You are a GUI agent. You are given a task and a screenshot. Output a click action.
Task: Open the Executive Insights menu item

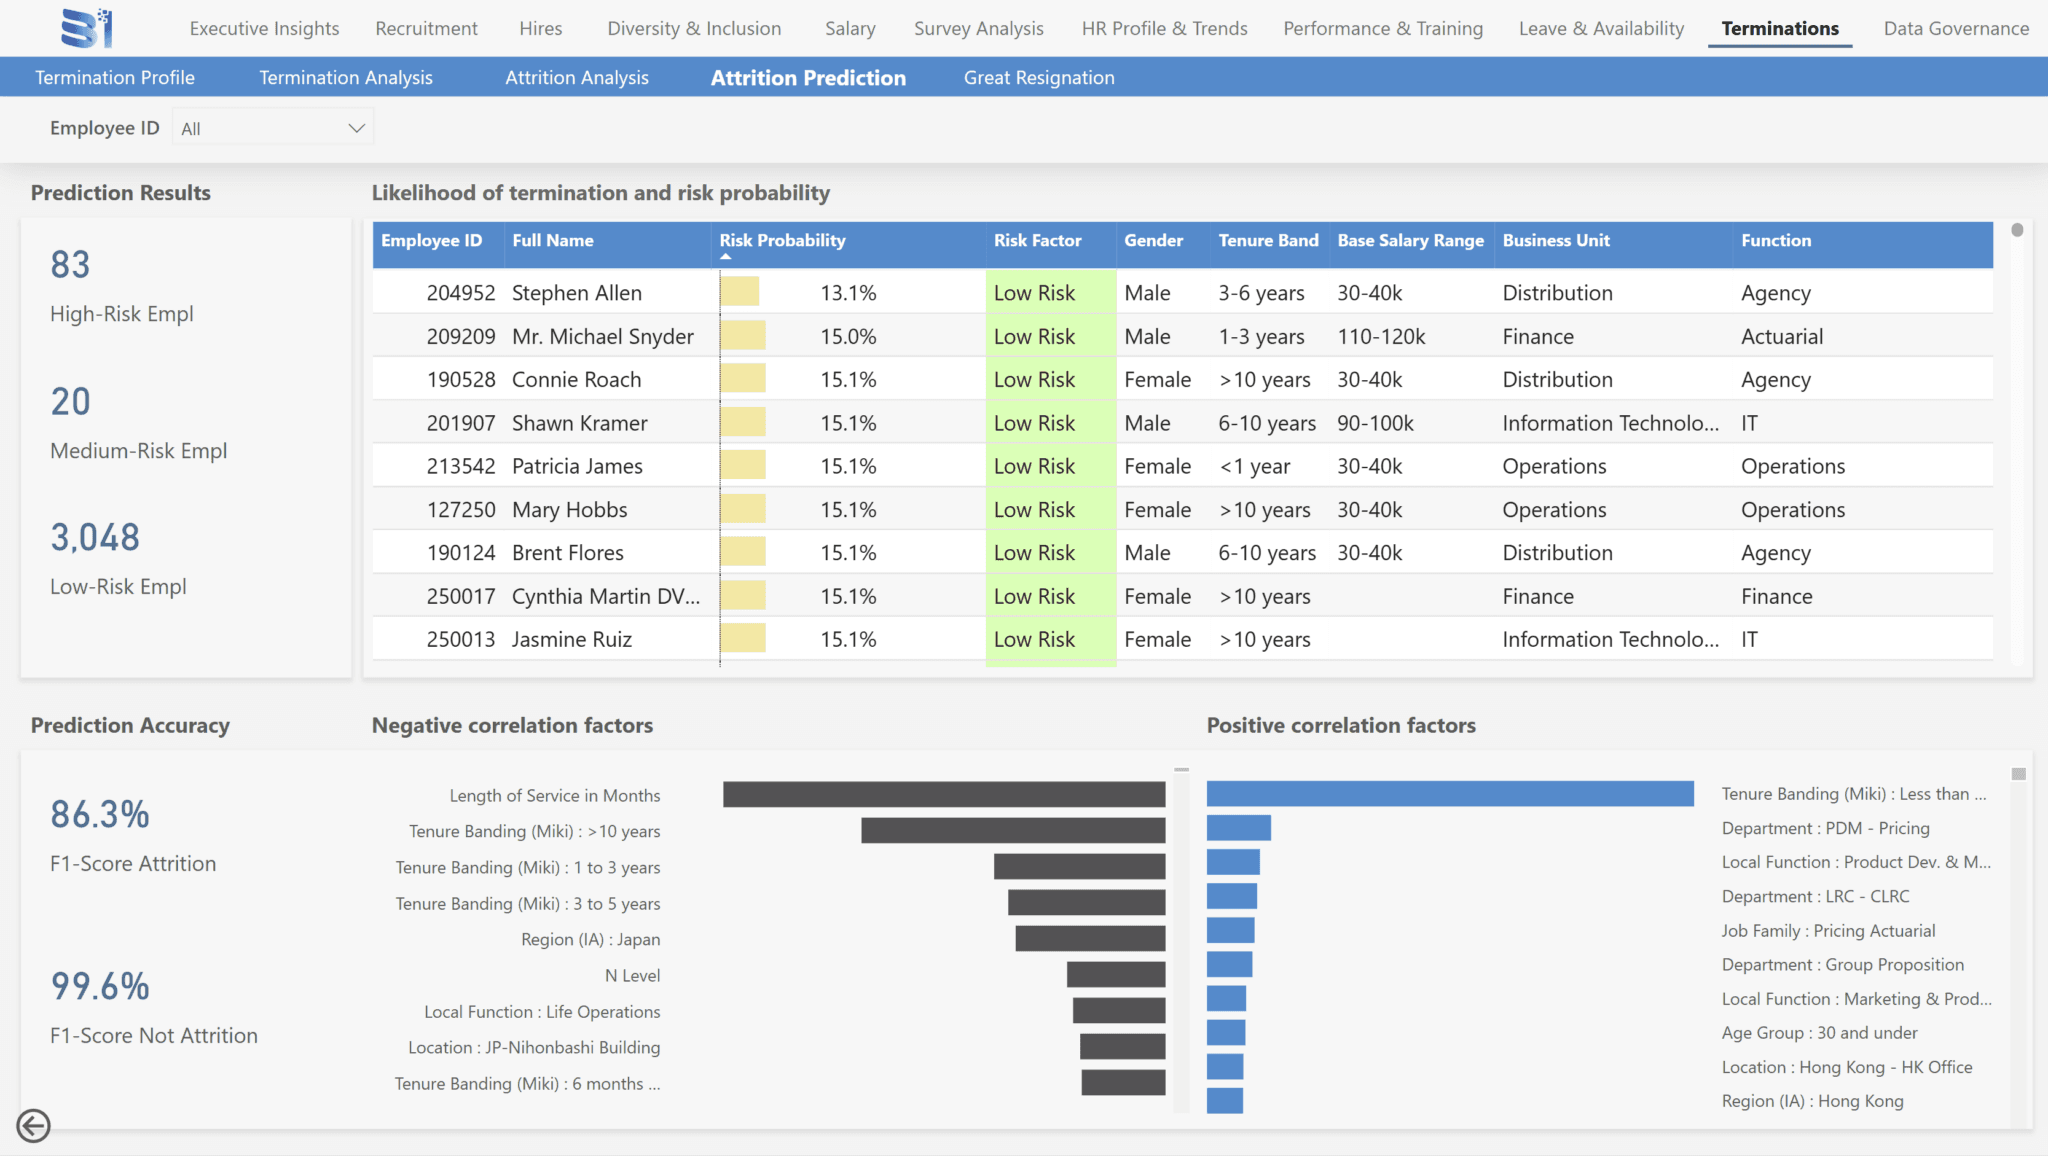click(264, 28)
